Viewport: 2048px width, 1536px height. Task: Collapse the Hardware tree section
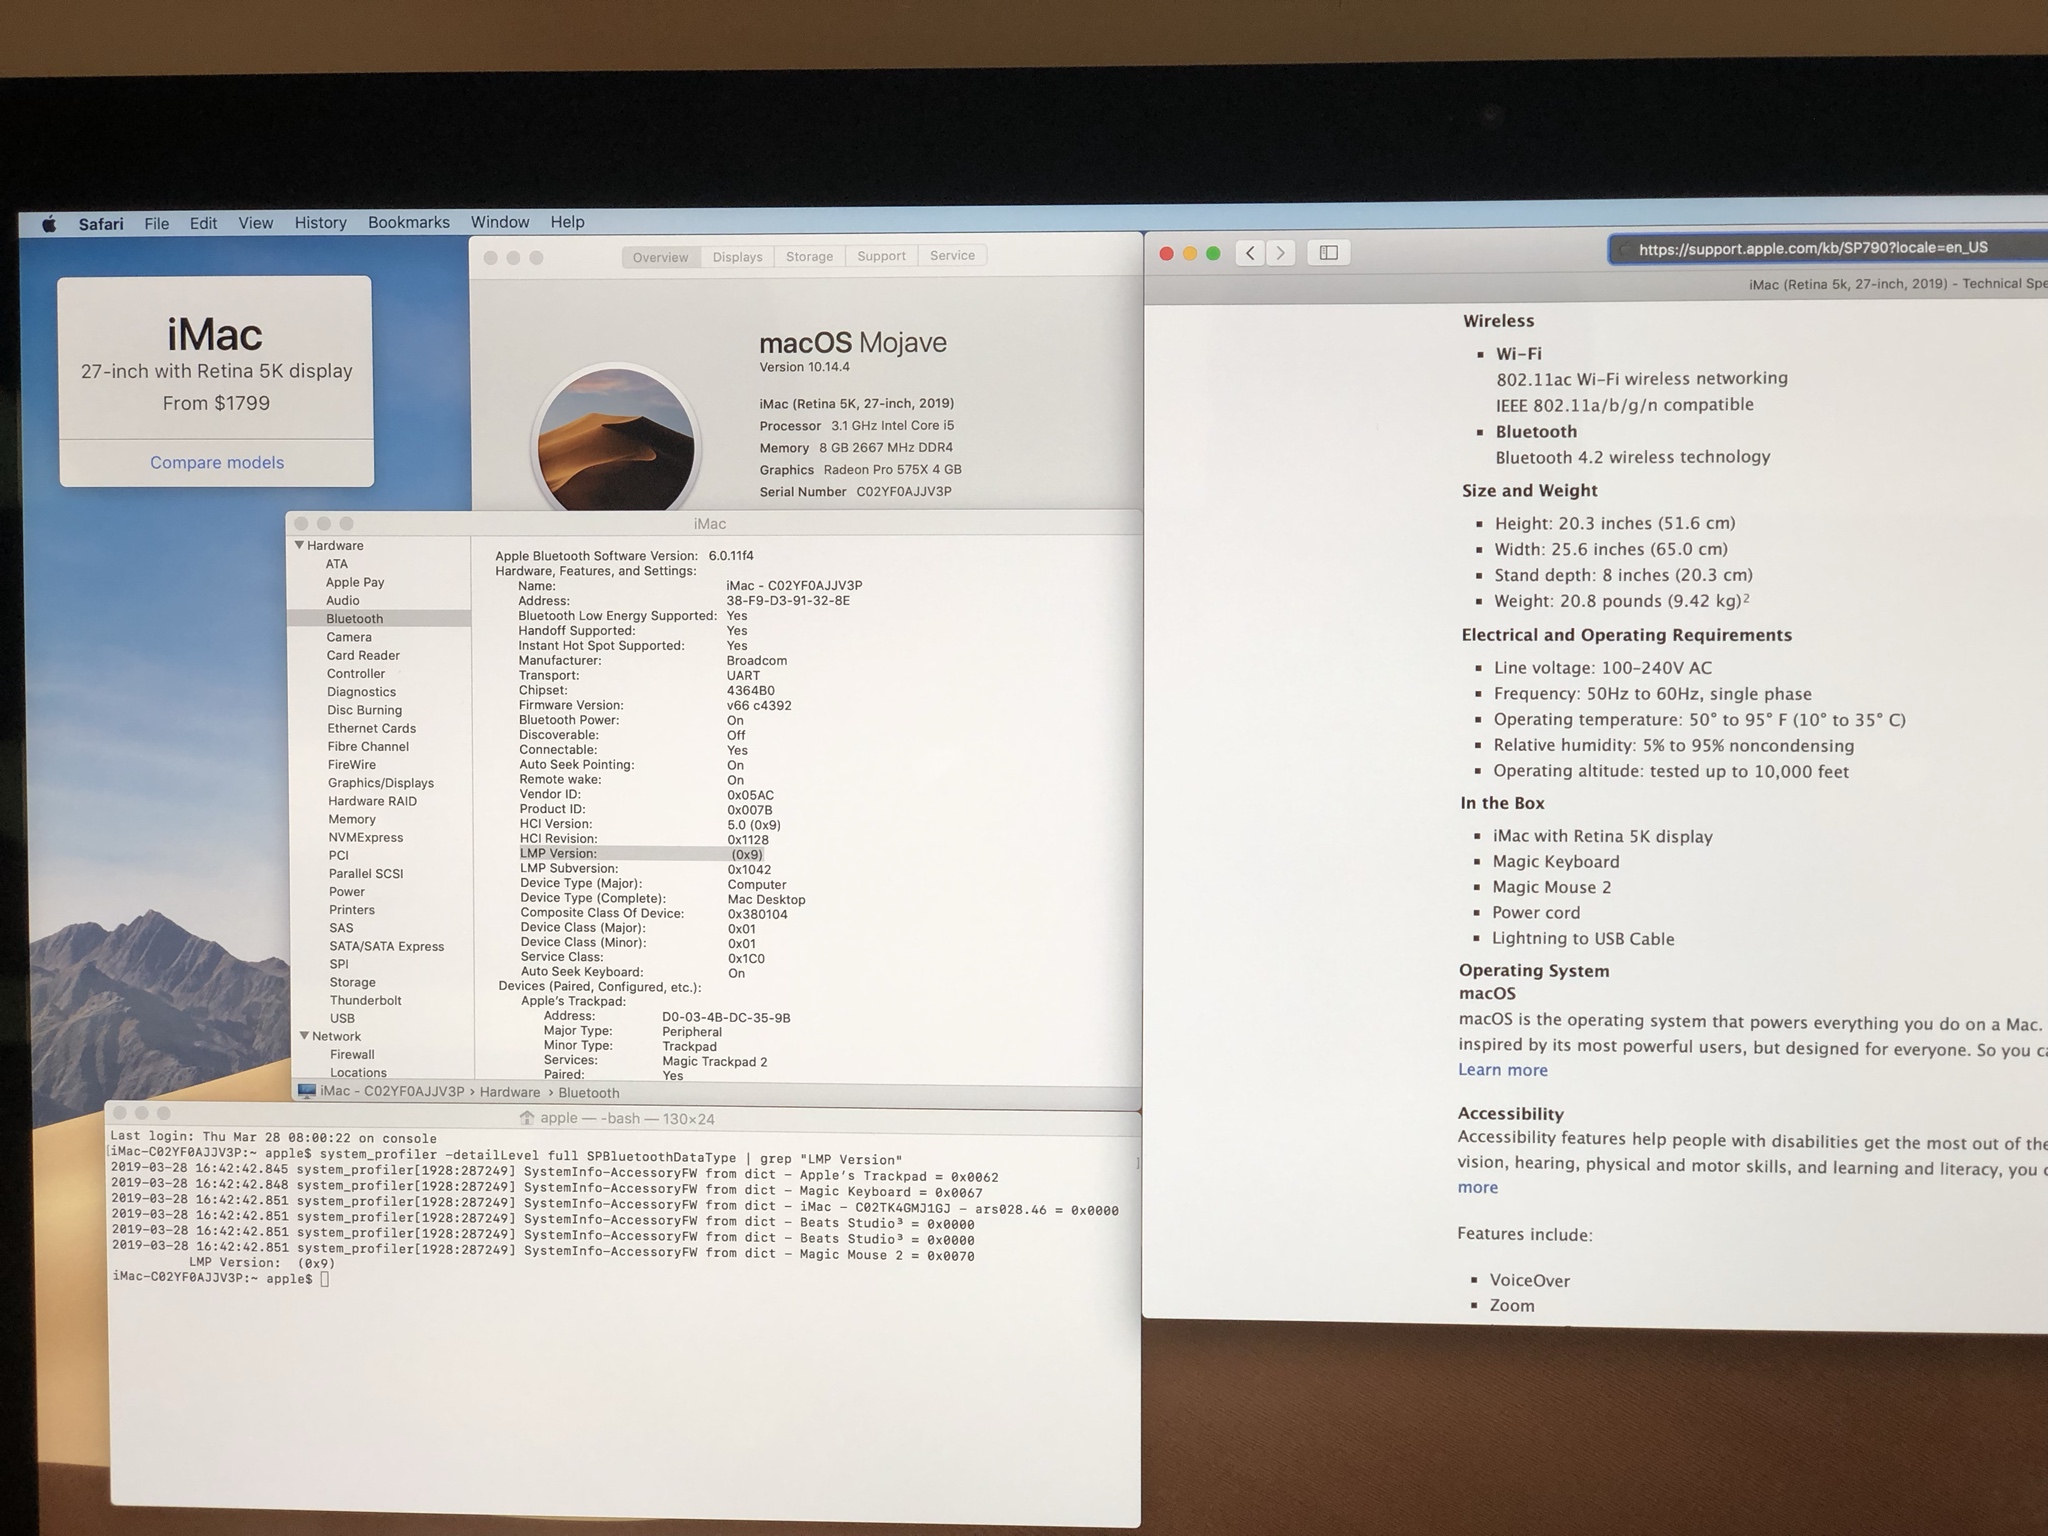click(299, 545)
